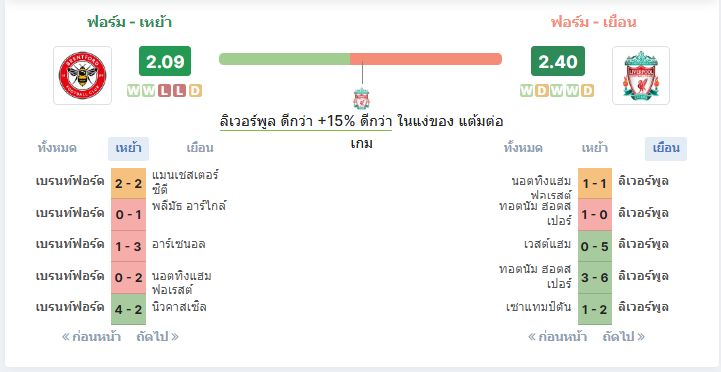Open the West Ham 0 - 5 Liverpool score
Viewport: 721px width, 372px height.
(595, 246)
